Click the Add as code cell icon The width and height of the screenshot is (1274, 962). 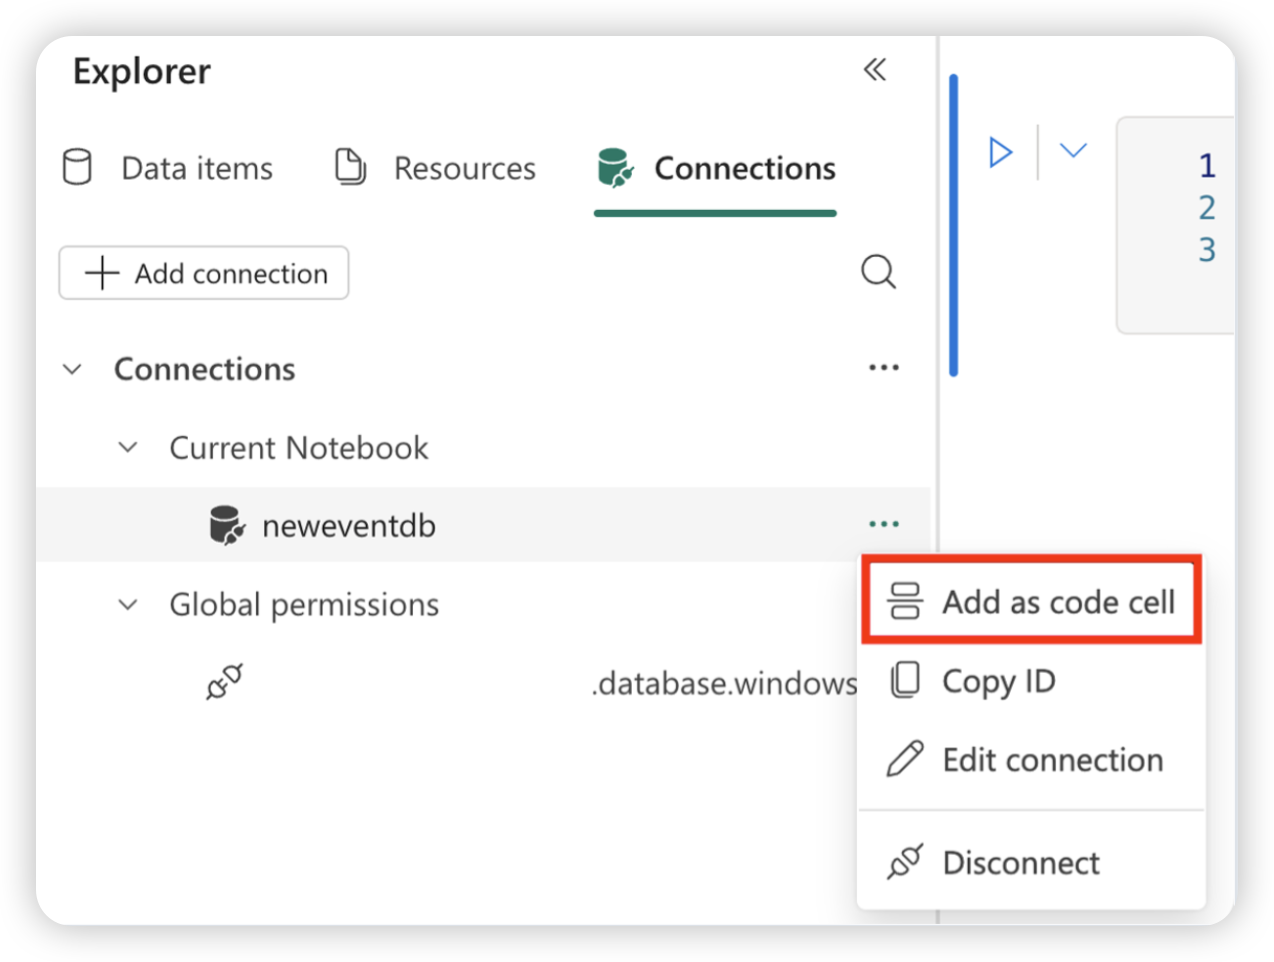tap(903, 600)
